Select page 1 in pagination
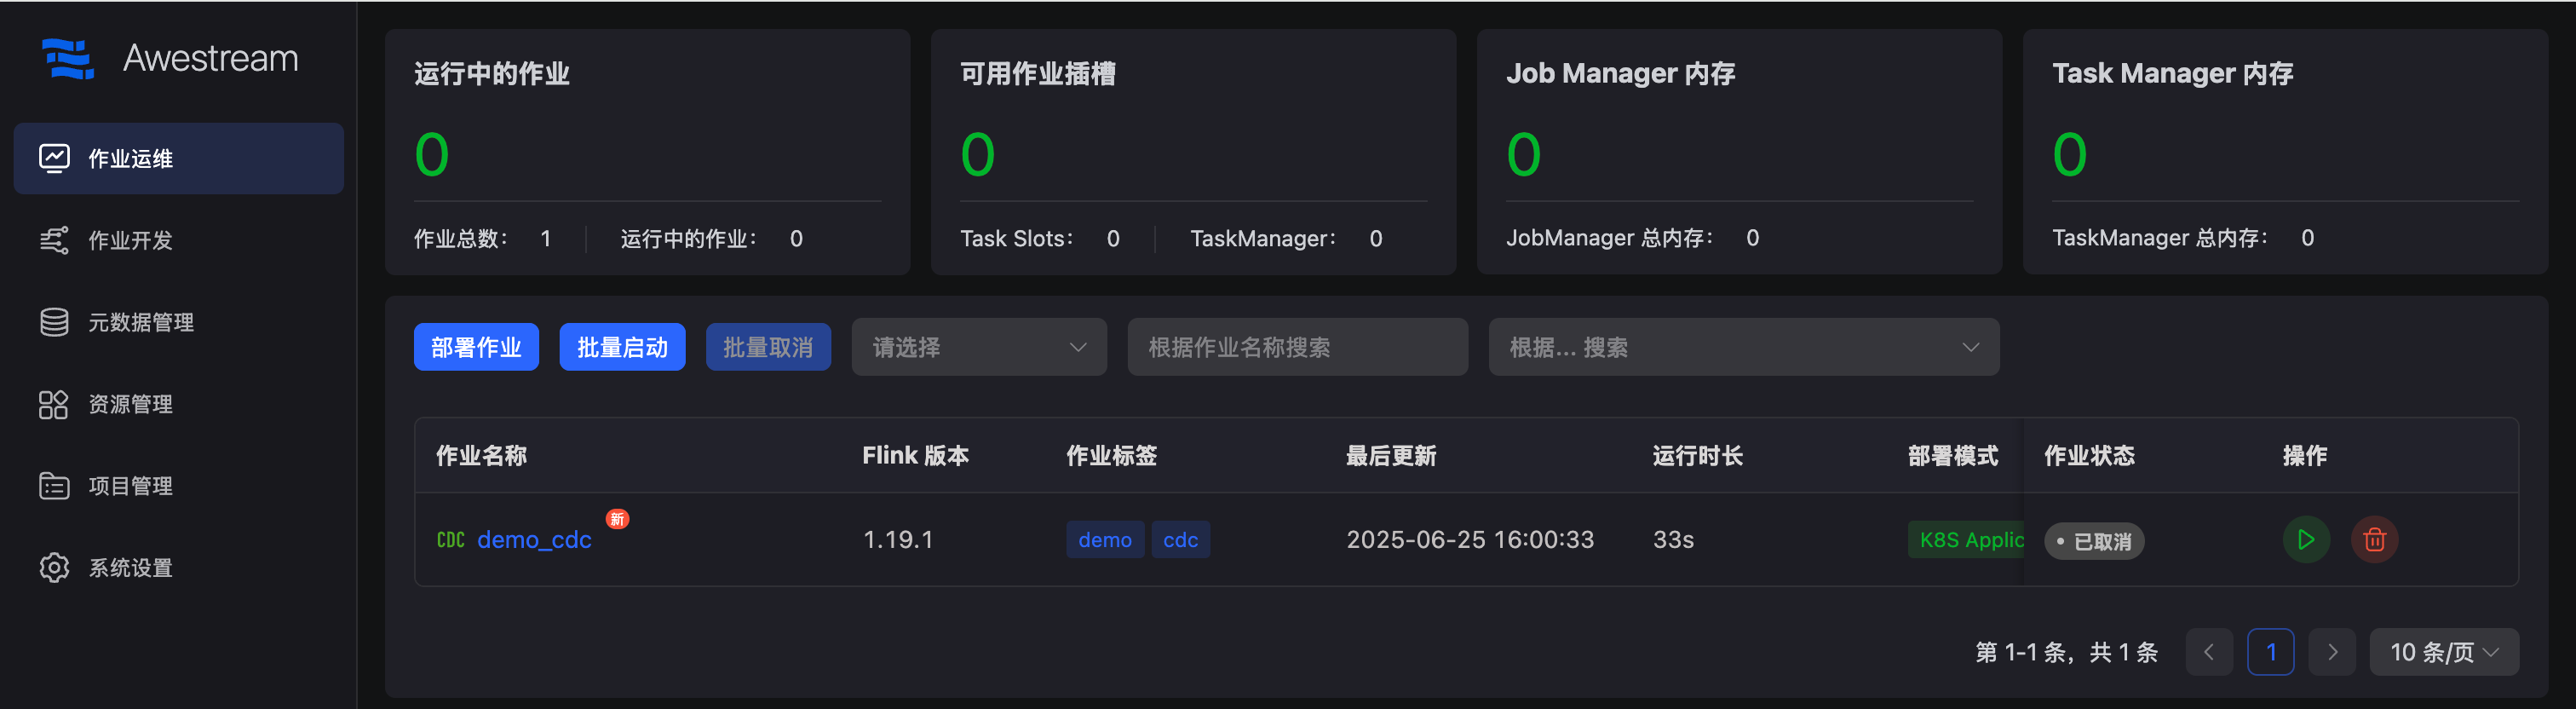Screen dimensions: 2576x709 point(2270,652)
